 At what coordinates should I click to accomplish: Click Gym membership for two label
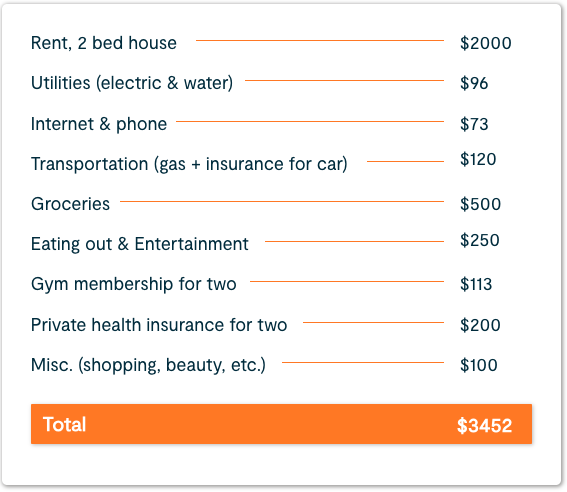[134, 284]
